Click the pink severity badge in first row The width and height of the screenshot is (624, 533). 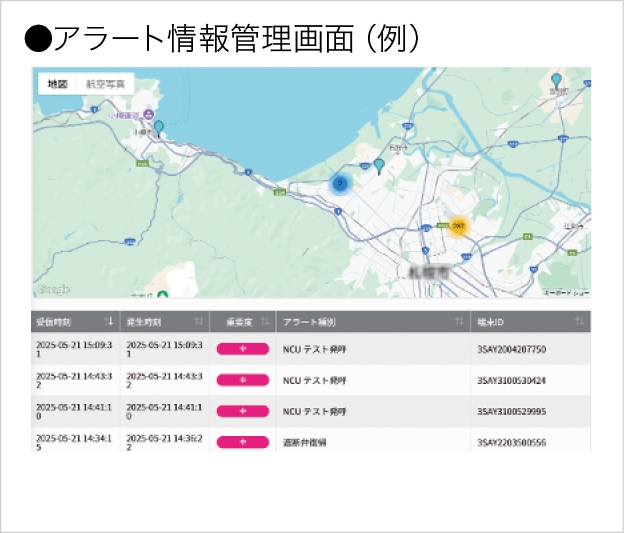(x=243, y=349)
